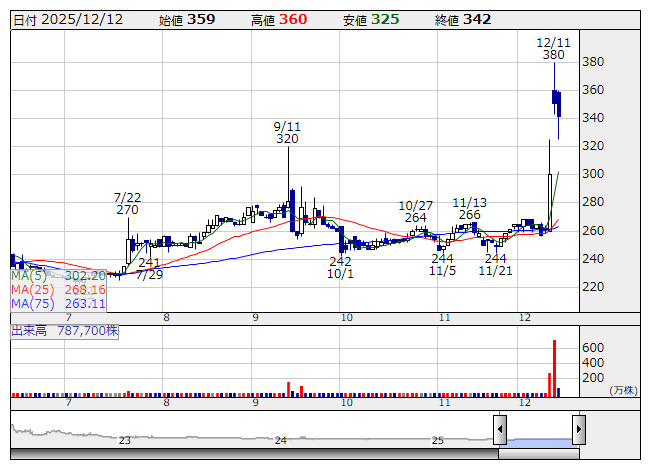Click year 23 in the overview timeline
Viewport: 653px width, 470px height.
click(x=125, y=440)
